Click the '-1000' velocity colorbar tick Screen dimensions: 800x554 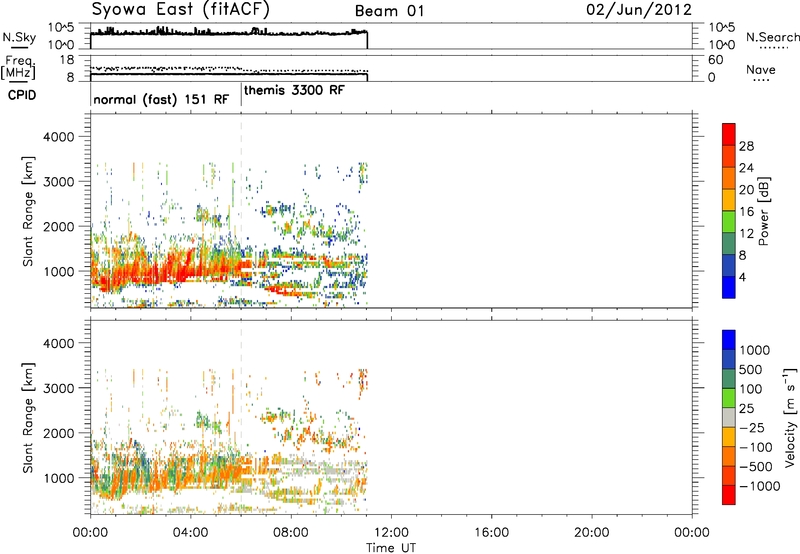(759, 486)
